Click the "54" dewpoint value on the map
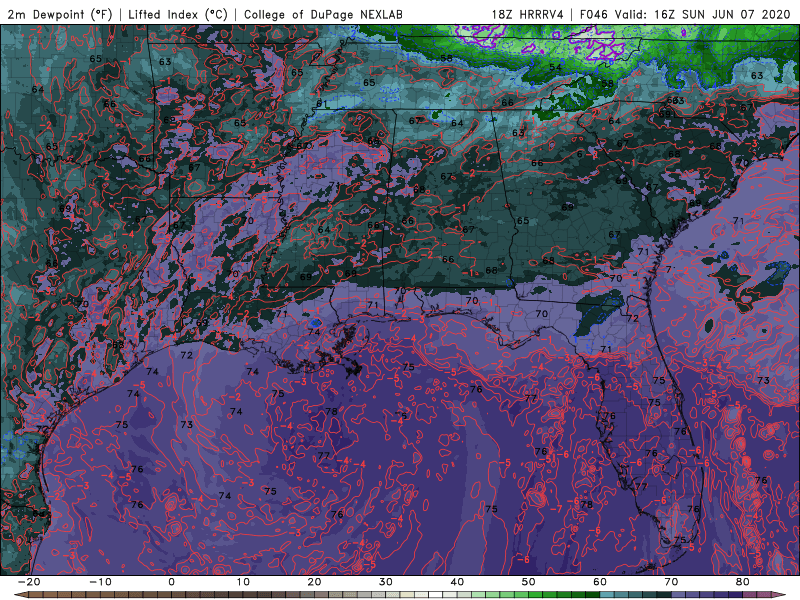This screenshot has width=800, height=600. (555, 67)
